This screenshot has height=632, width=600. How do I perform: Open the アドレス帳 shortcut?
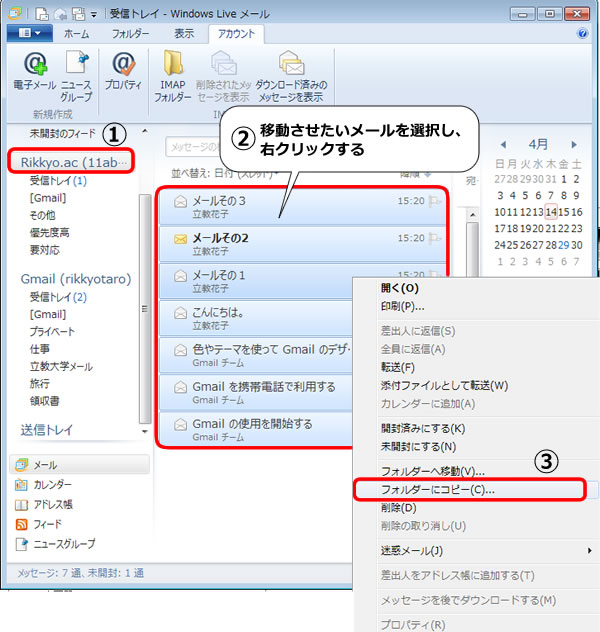pos(44,504)
